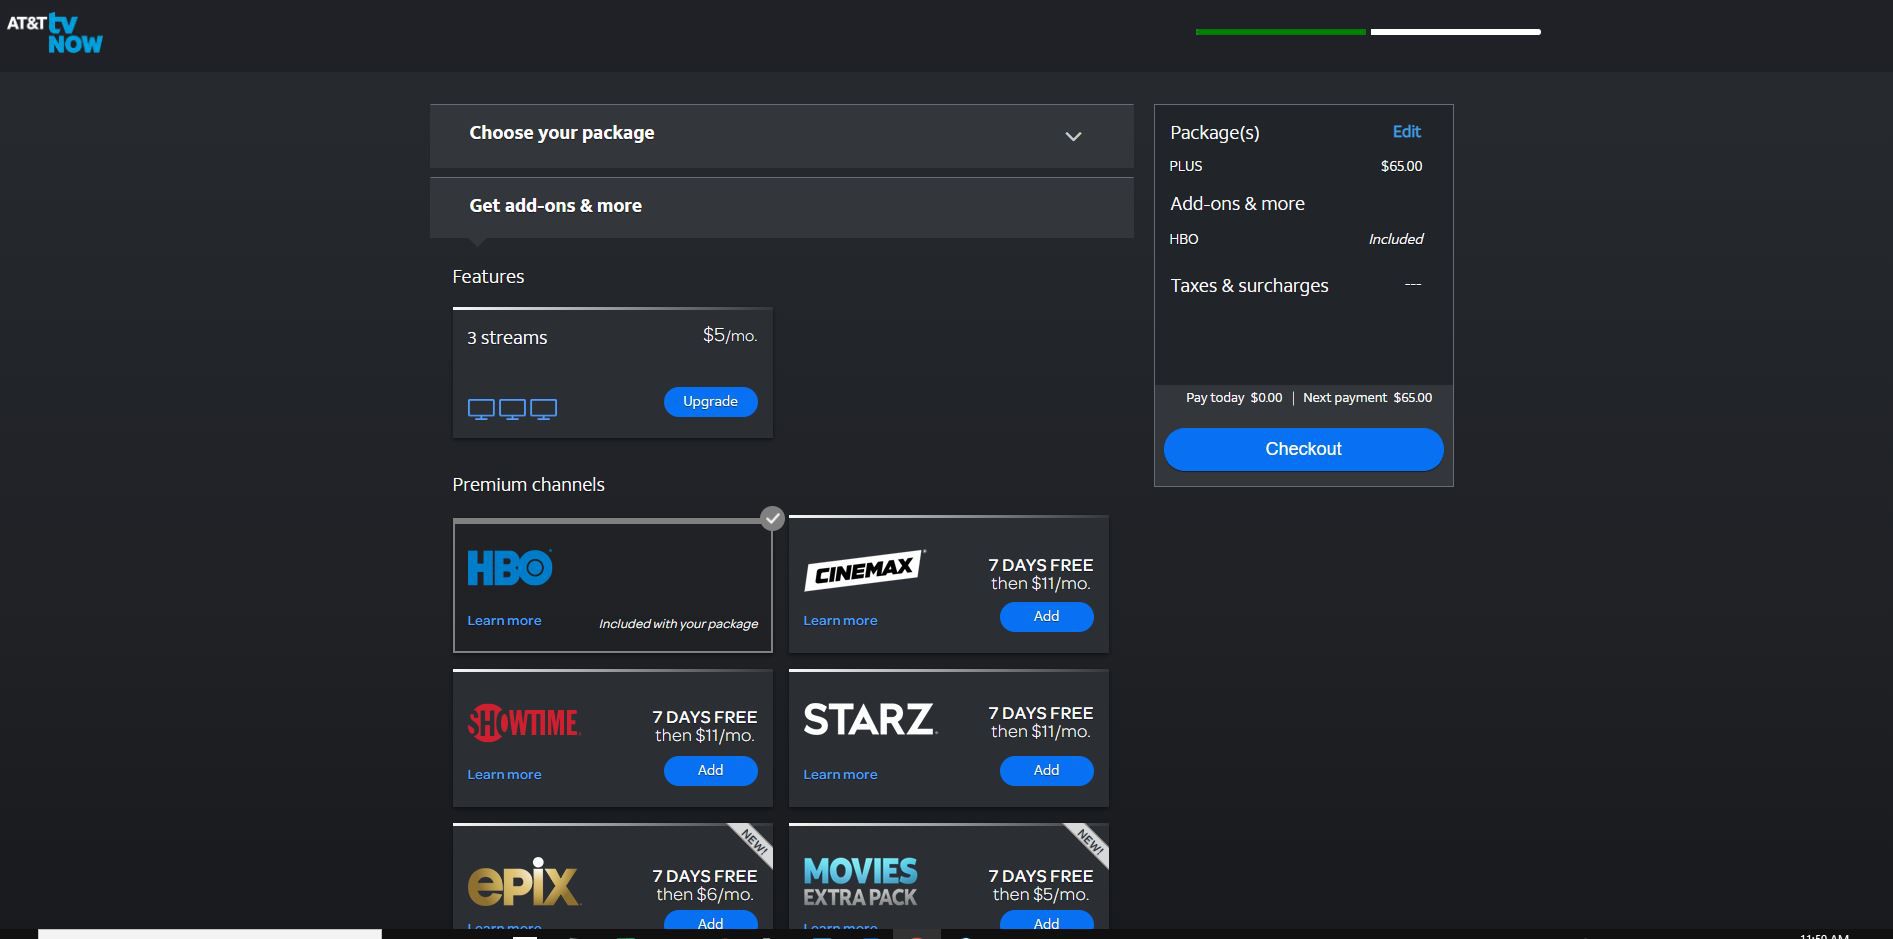Screen dimensions: 1893x939
Task: Click the EPIX NEW! corner ribbon
Action: (754, 843)
